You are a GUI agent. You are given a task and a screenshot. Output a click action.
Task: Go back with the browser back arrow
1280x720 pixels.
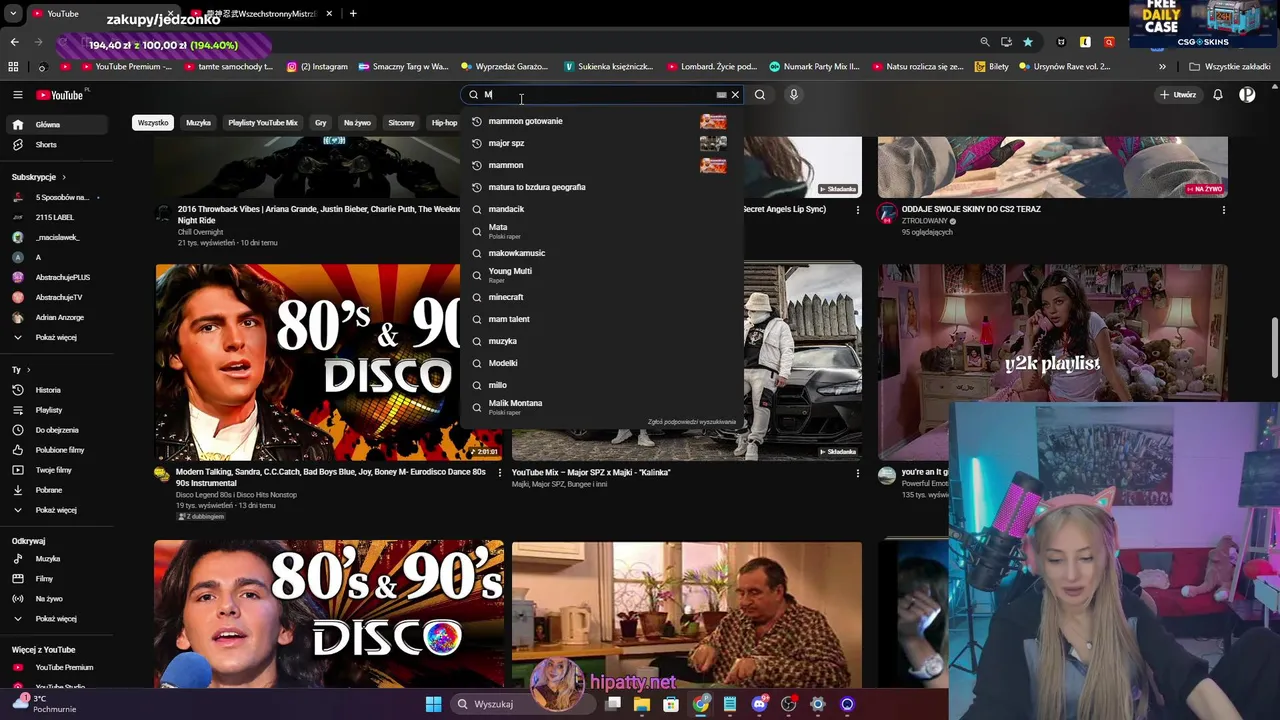14,42
